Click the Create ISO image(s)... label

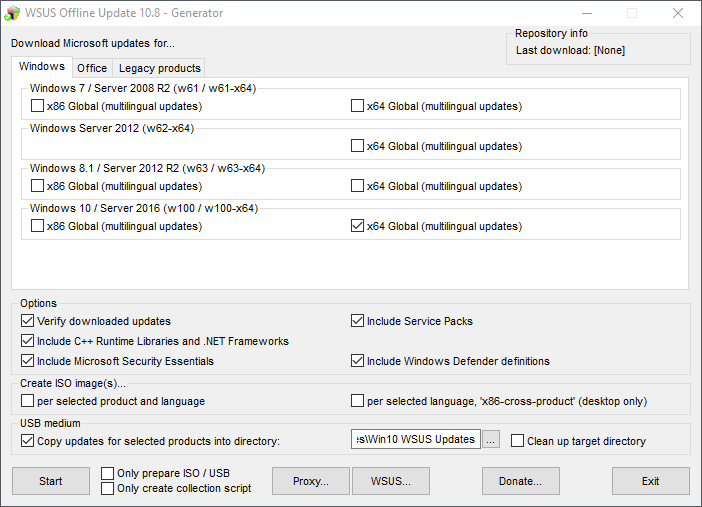point(73,383)
